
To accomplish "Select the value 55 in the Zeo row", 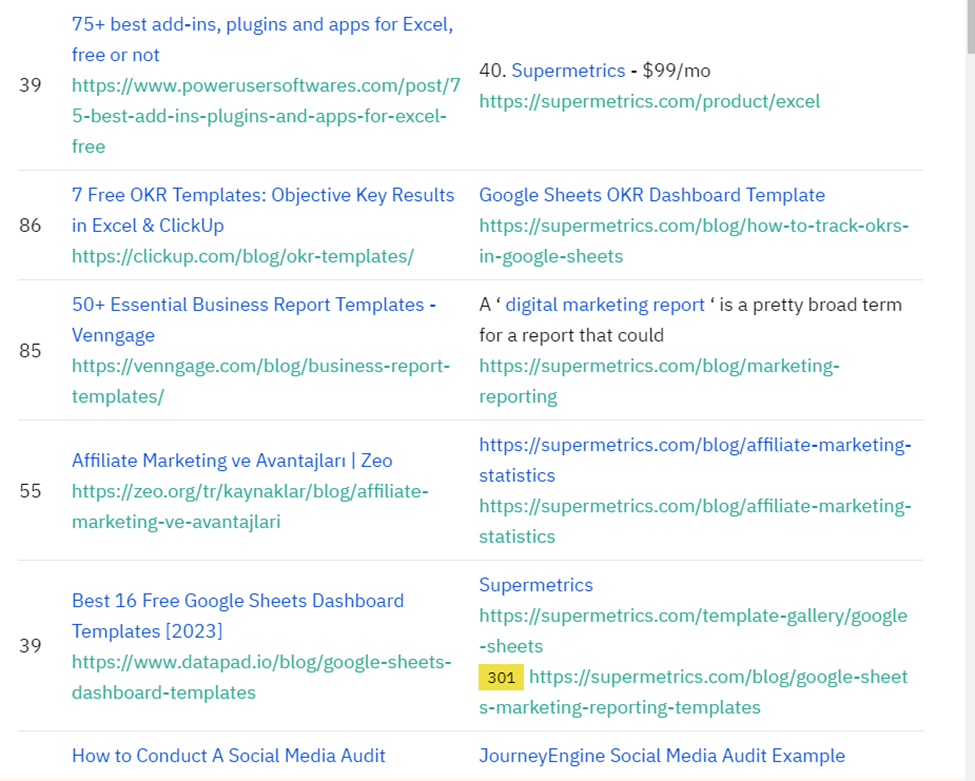I will pos(30,491).
